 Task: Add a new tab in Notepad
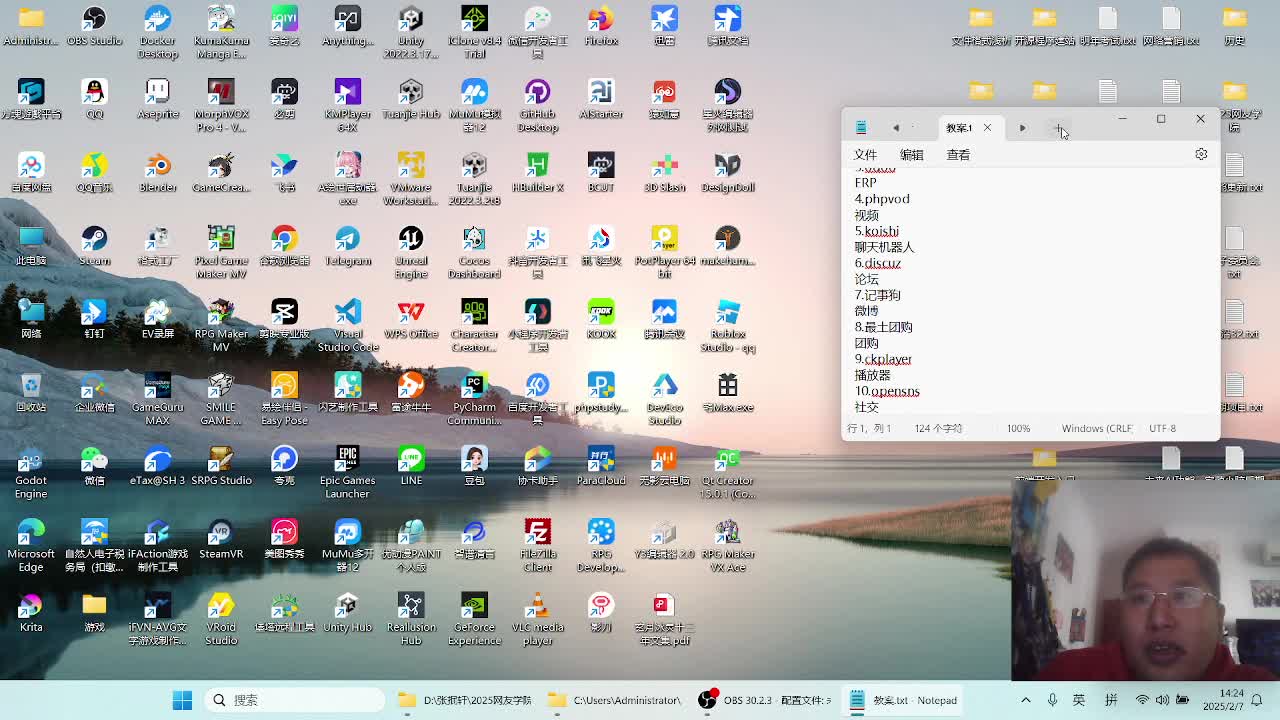[x=1059, y=128]
